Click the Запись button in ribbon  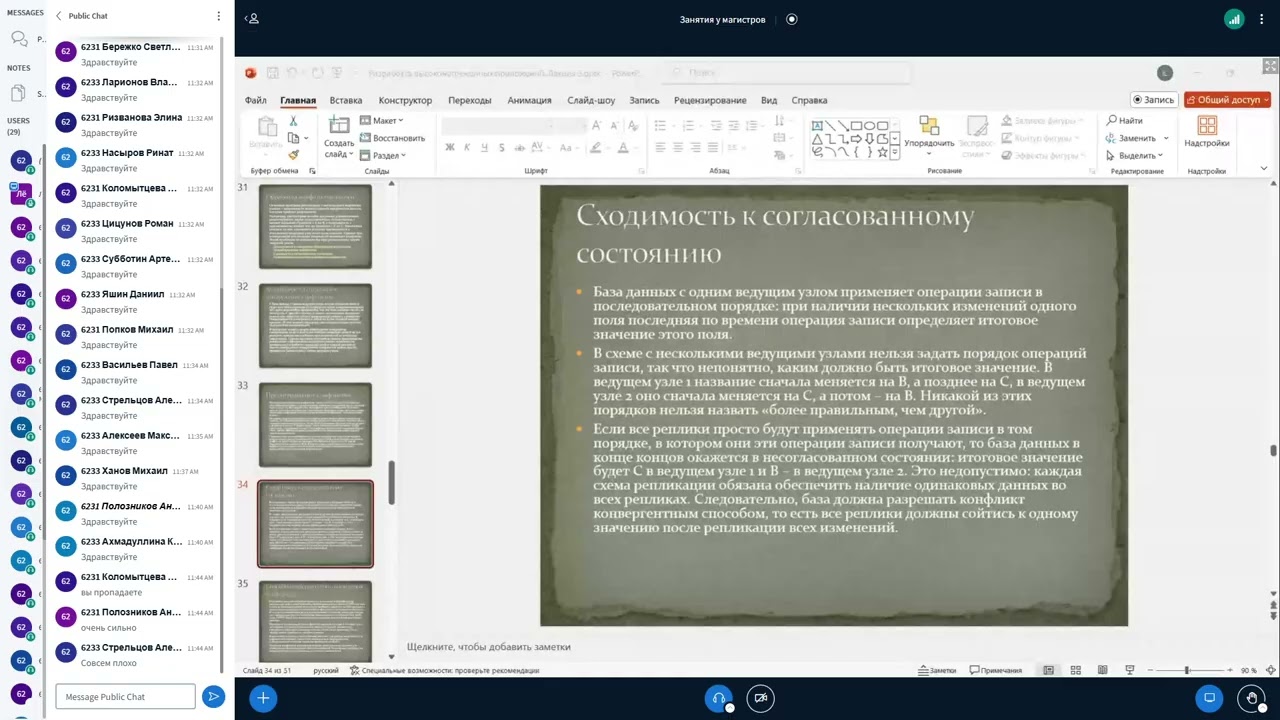(x=1153, y=100)
